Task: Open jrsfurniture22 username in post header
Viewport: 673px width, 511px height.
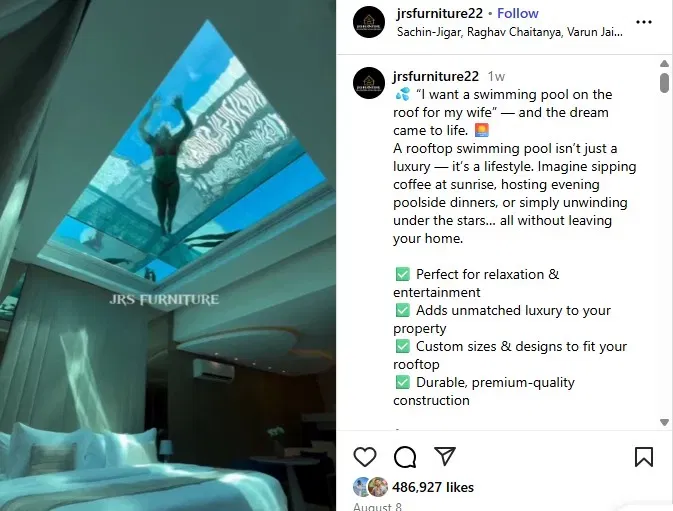Action: [440, 13]
